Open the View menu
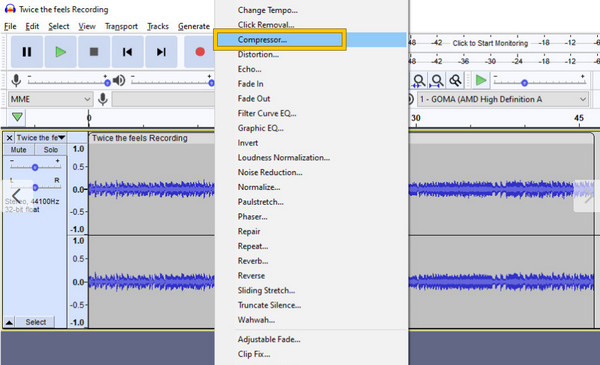 pyautogui.click(x=87, y=26)
